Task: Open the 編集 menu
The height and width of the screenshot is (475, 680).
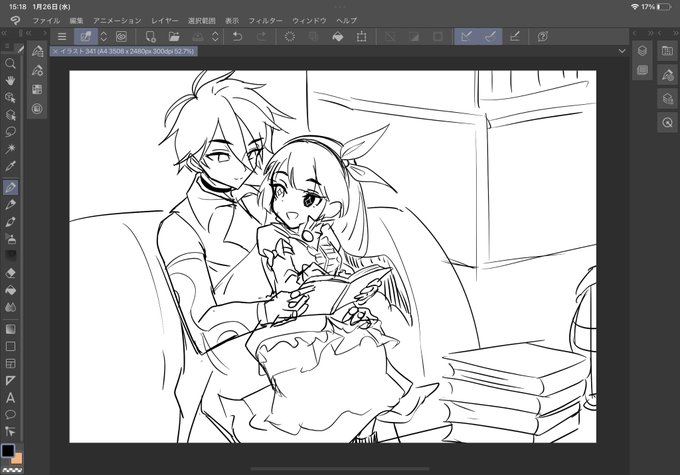Action: 76,20
